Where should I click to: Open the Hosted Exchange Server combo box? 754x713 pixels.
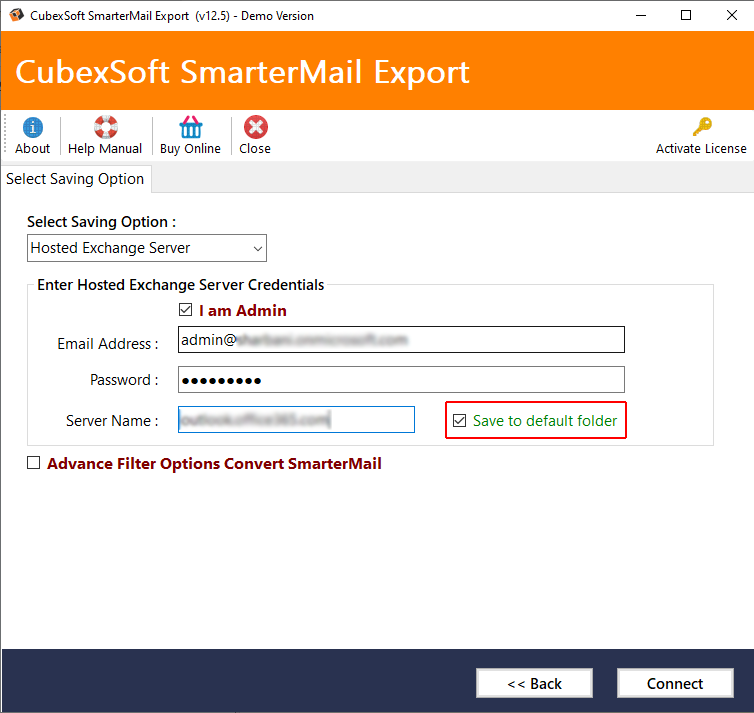point(147,248)
